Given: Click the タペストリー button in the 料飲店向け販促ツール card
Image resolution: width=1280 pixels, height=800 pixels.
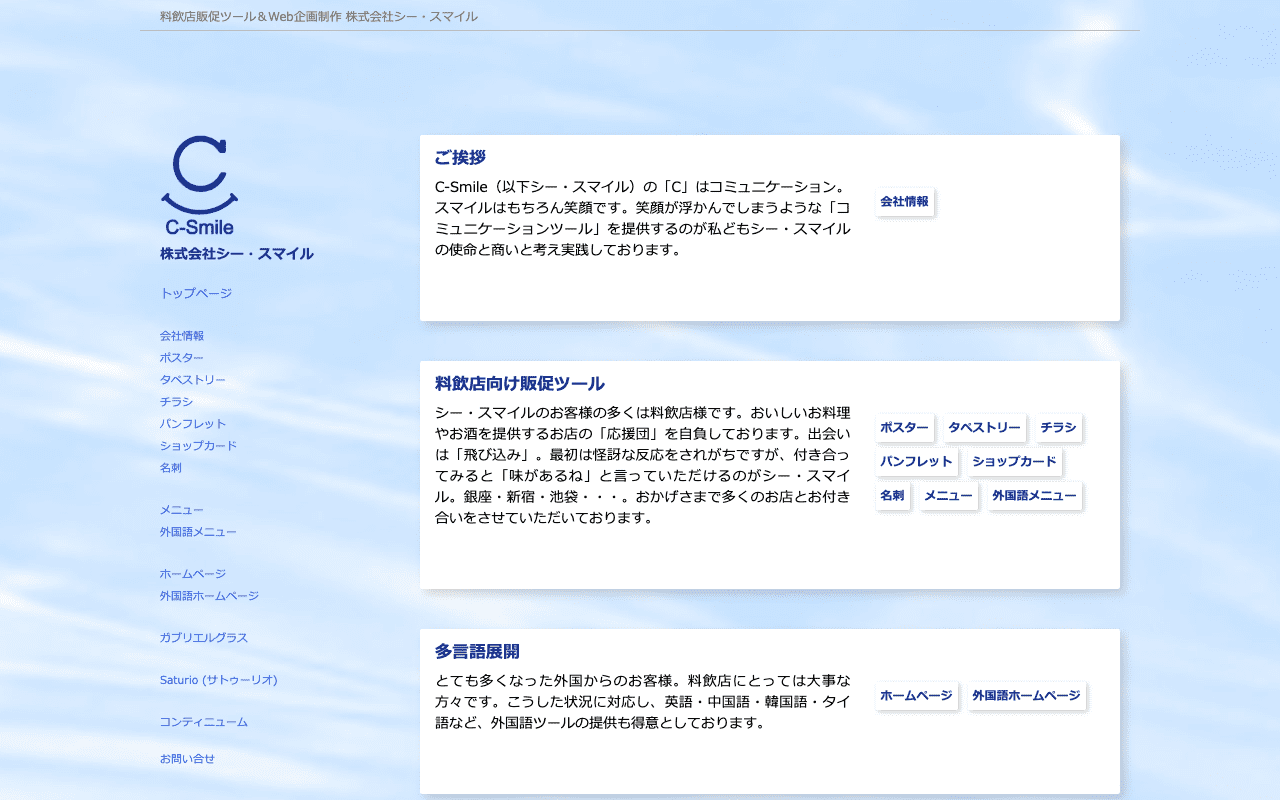Looking at the screenshot, I should (984, 428).
